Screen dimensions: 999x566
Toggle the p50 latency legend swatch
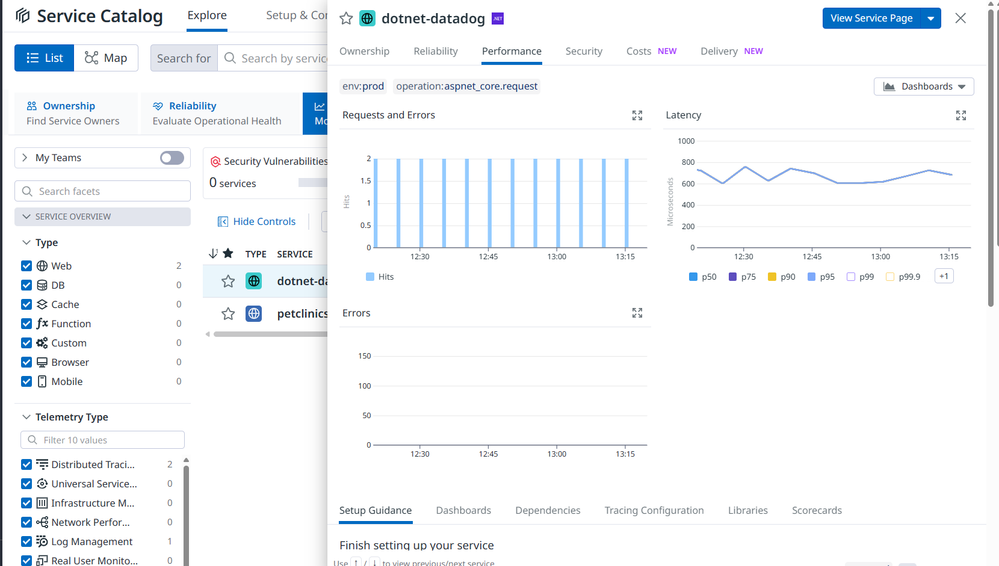point(693,277)
